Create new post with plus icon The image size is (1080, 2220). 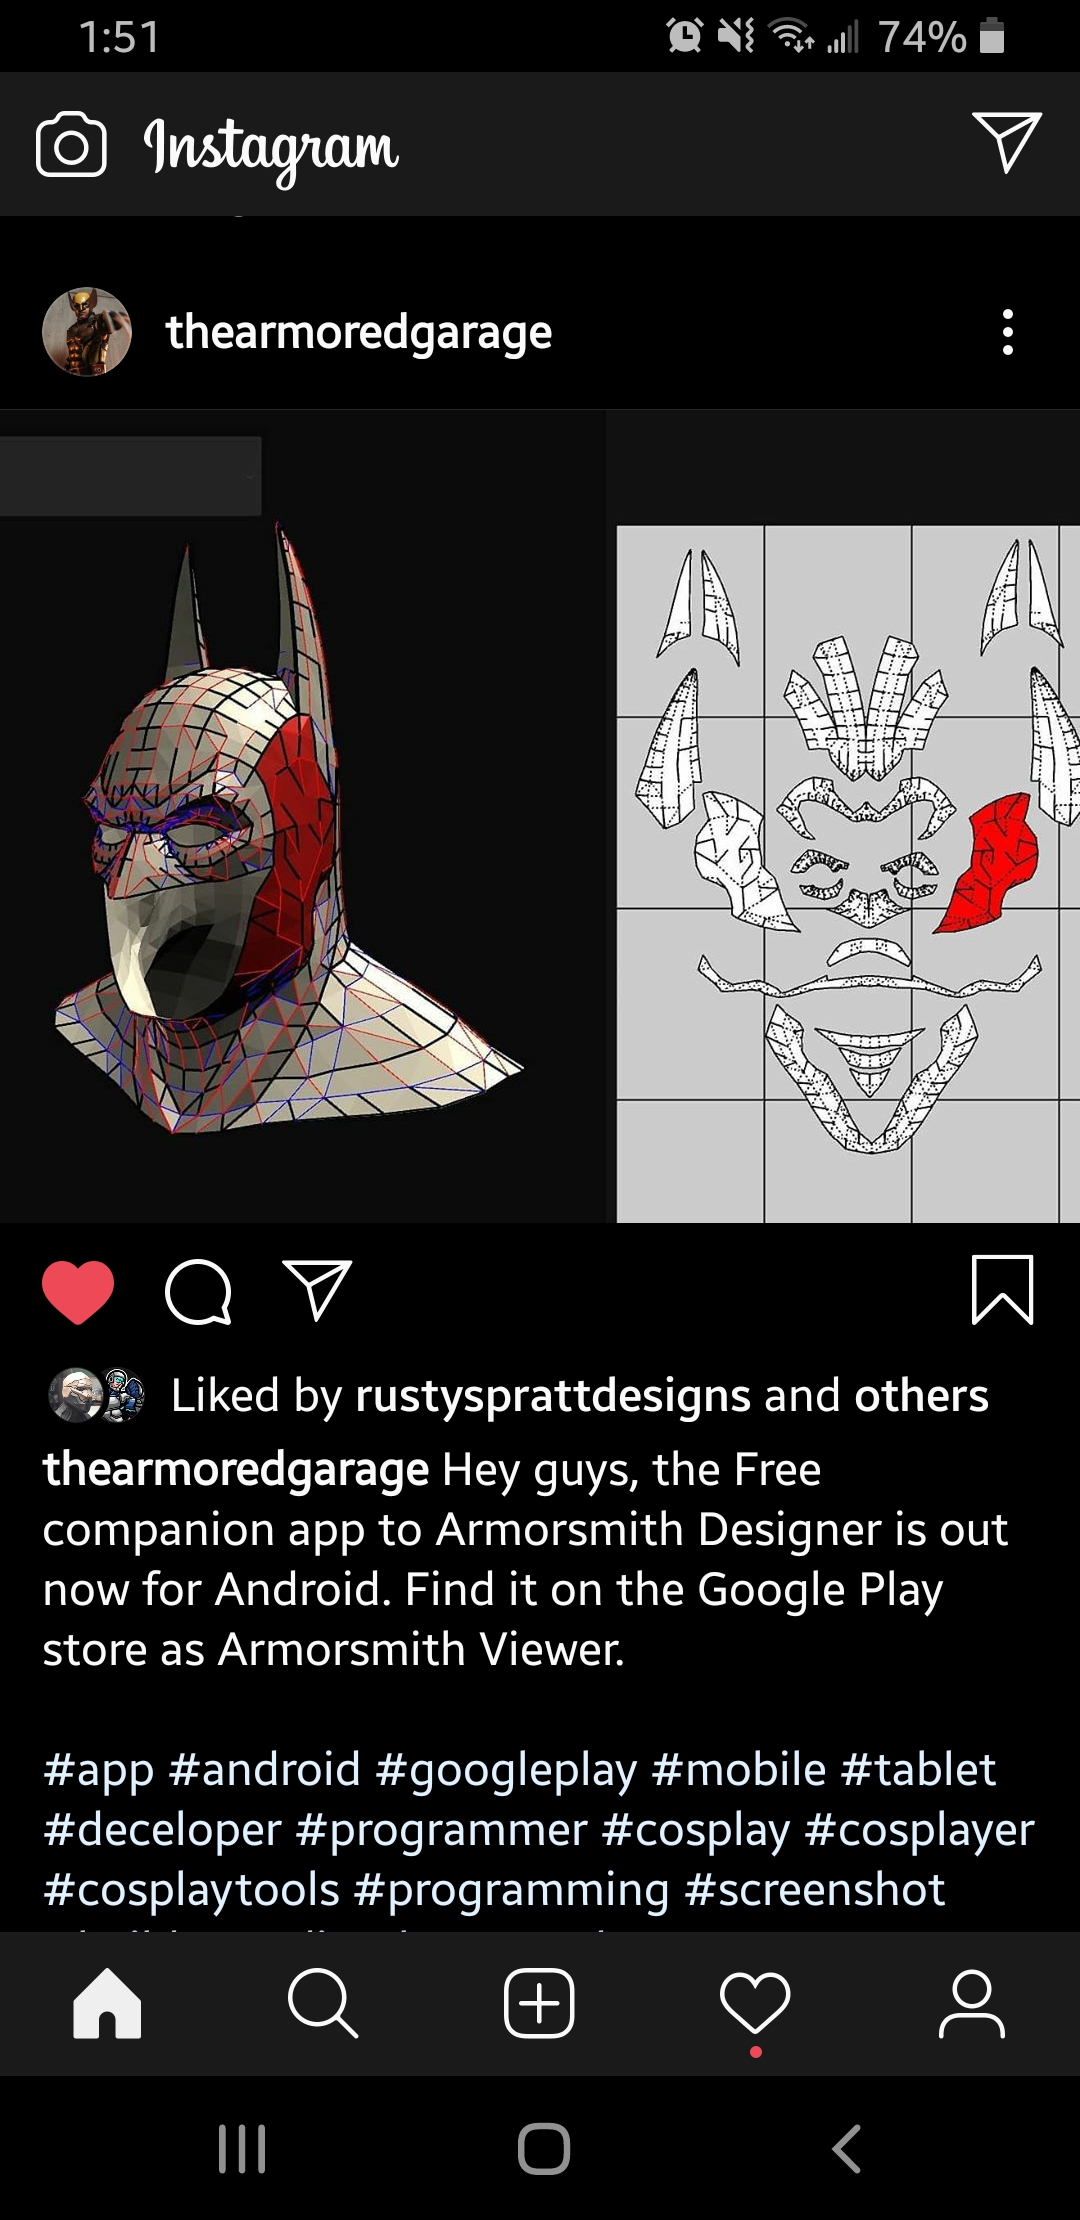539,2004
